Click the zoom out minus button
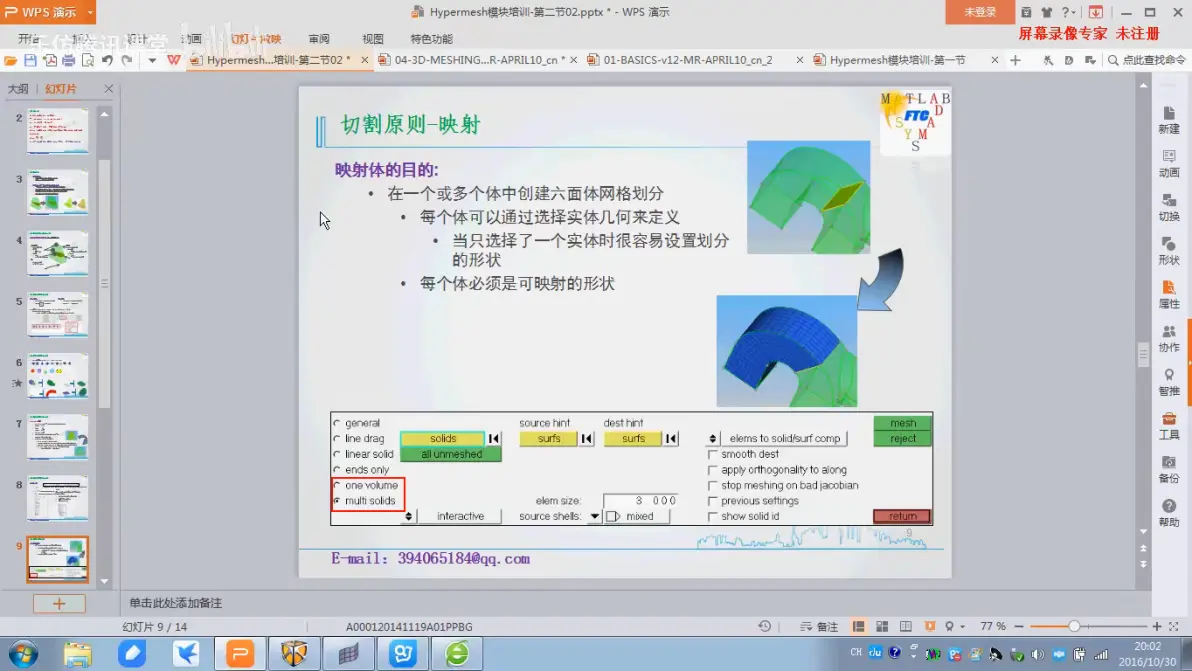The width and height of the screenshot is (1192, 671). coord(1019,627)
